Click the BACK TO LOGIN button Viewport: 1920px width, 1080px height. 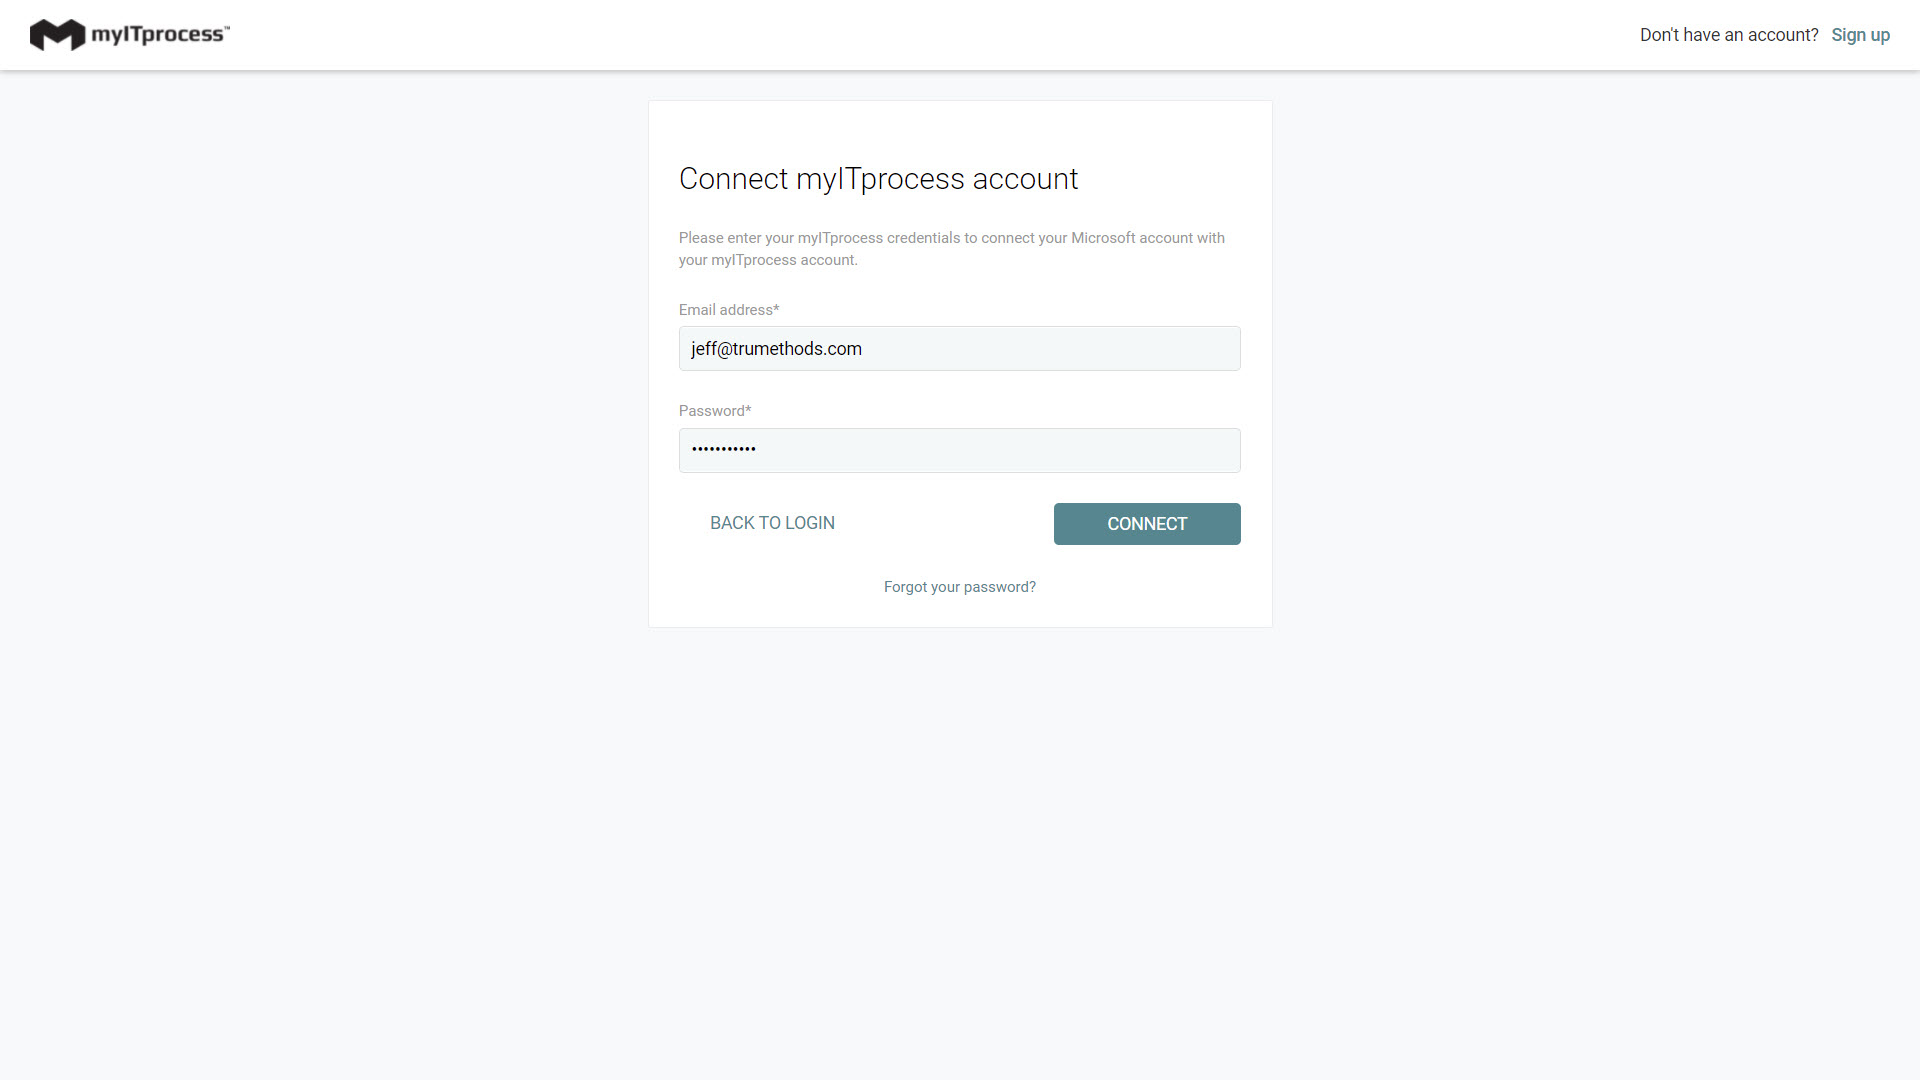(772, 523)
